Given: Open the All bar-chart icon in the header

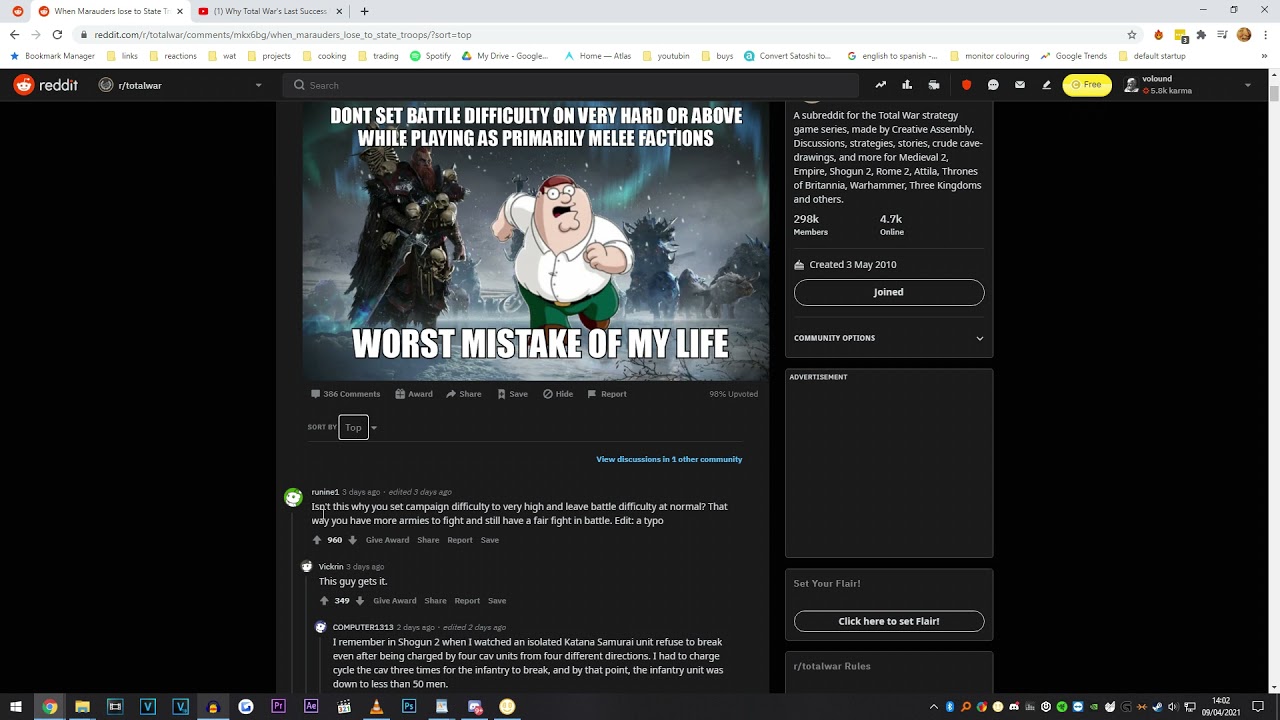Looking at the screenshot, I should pos(907,85).
